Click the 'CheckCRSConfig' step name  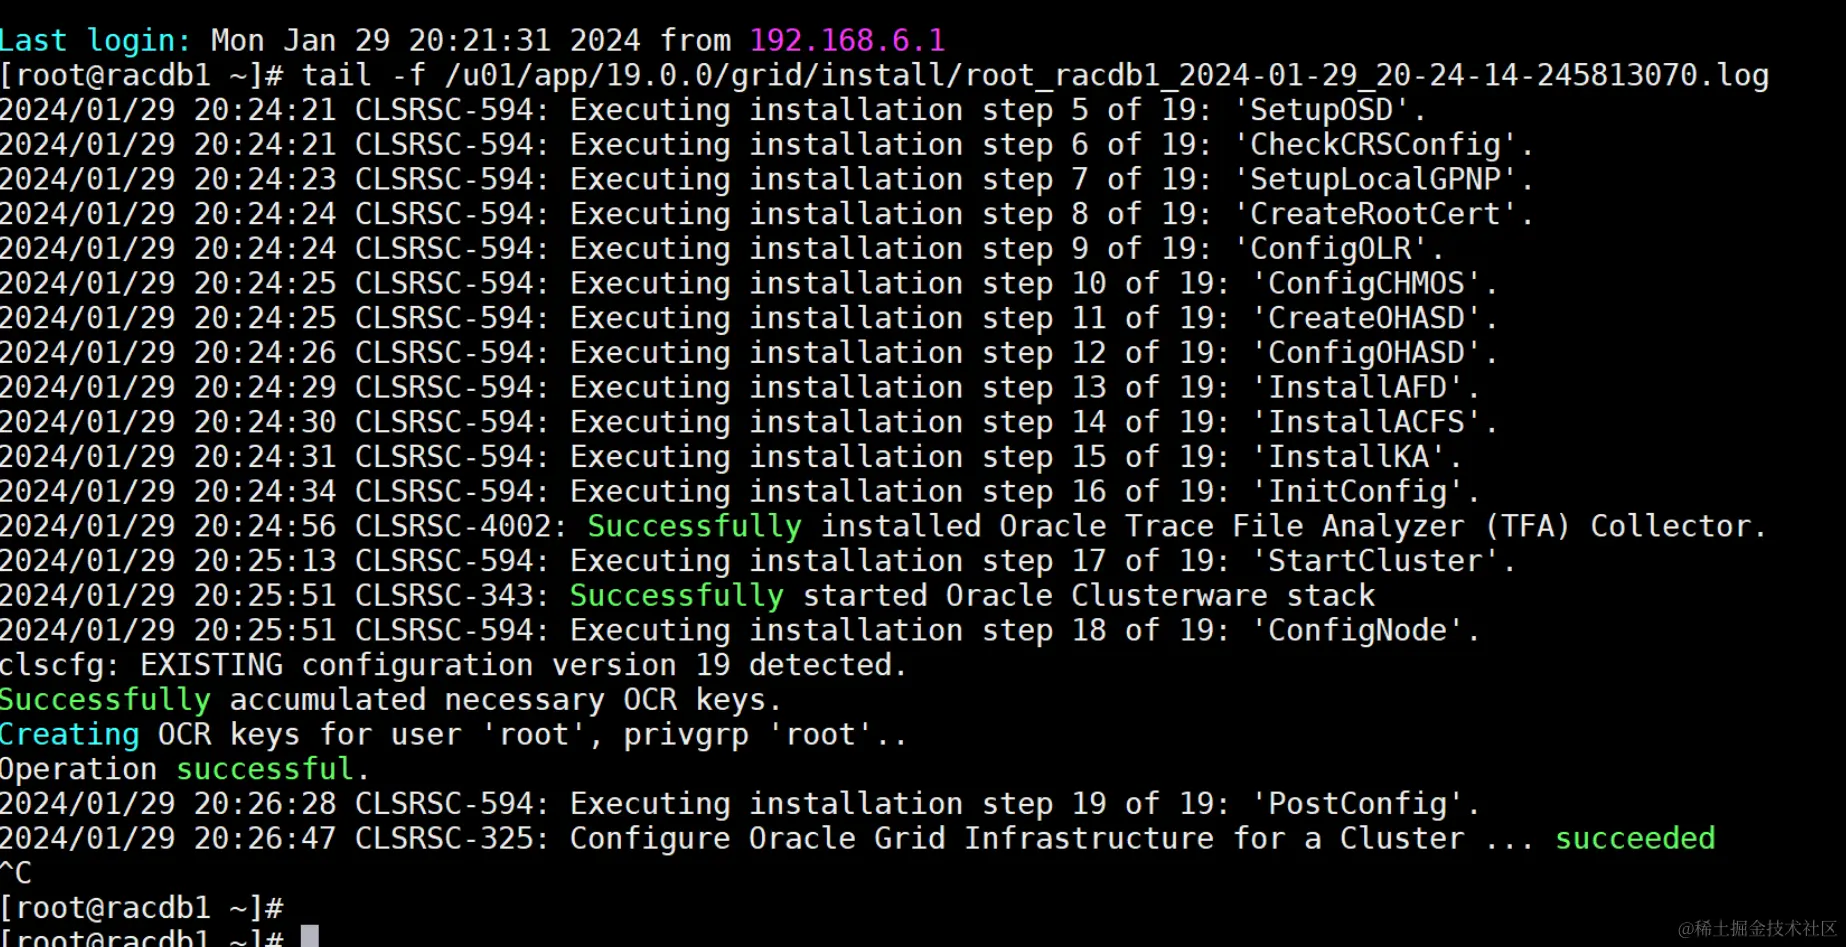(1375, 145)
